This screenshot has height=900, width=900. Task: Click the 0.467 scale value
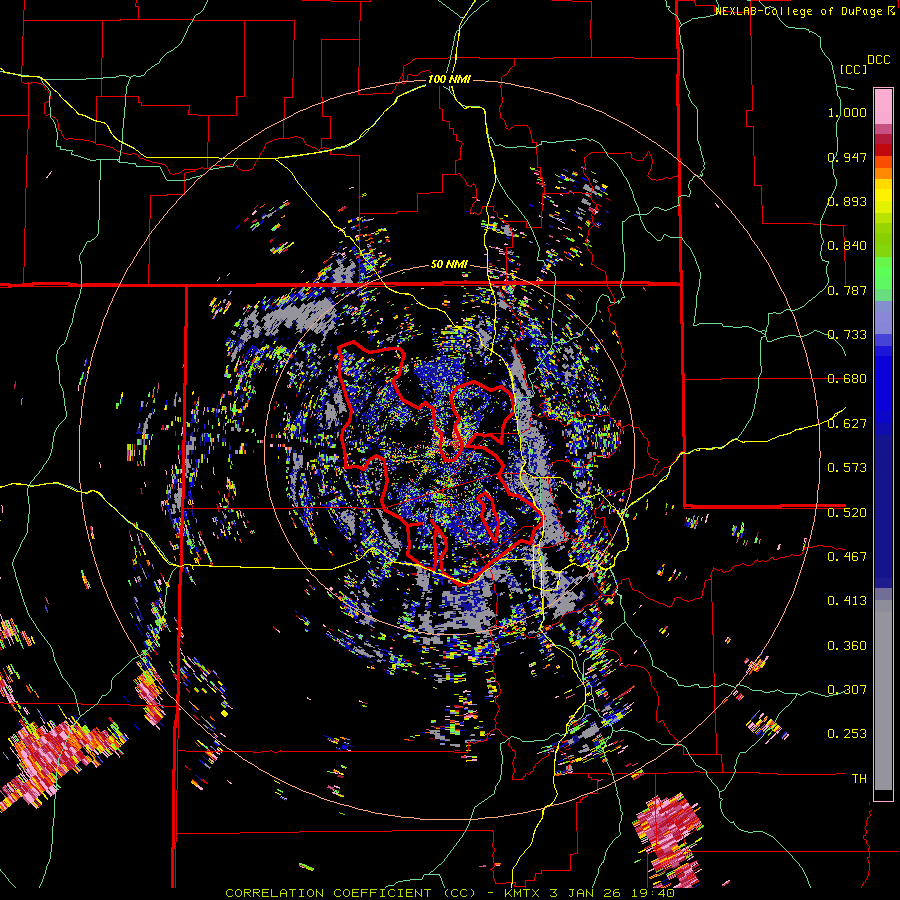pos(847,557)
